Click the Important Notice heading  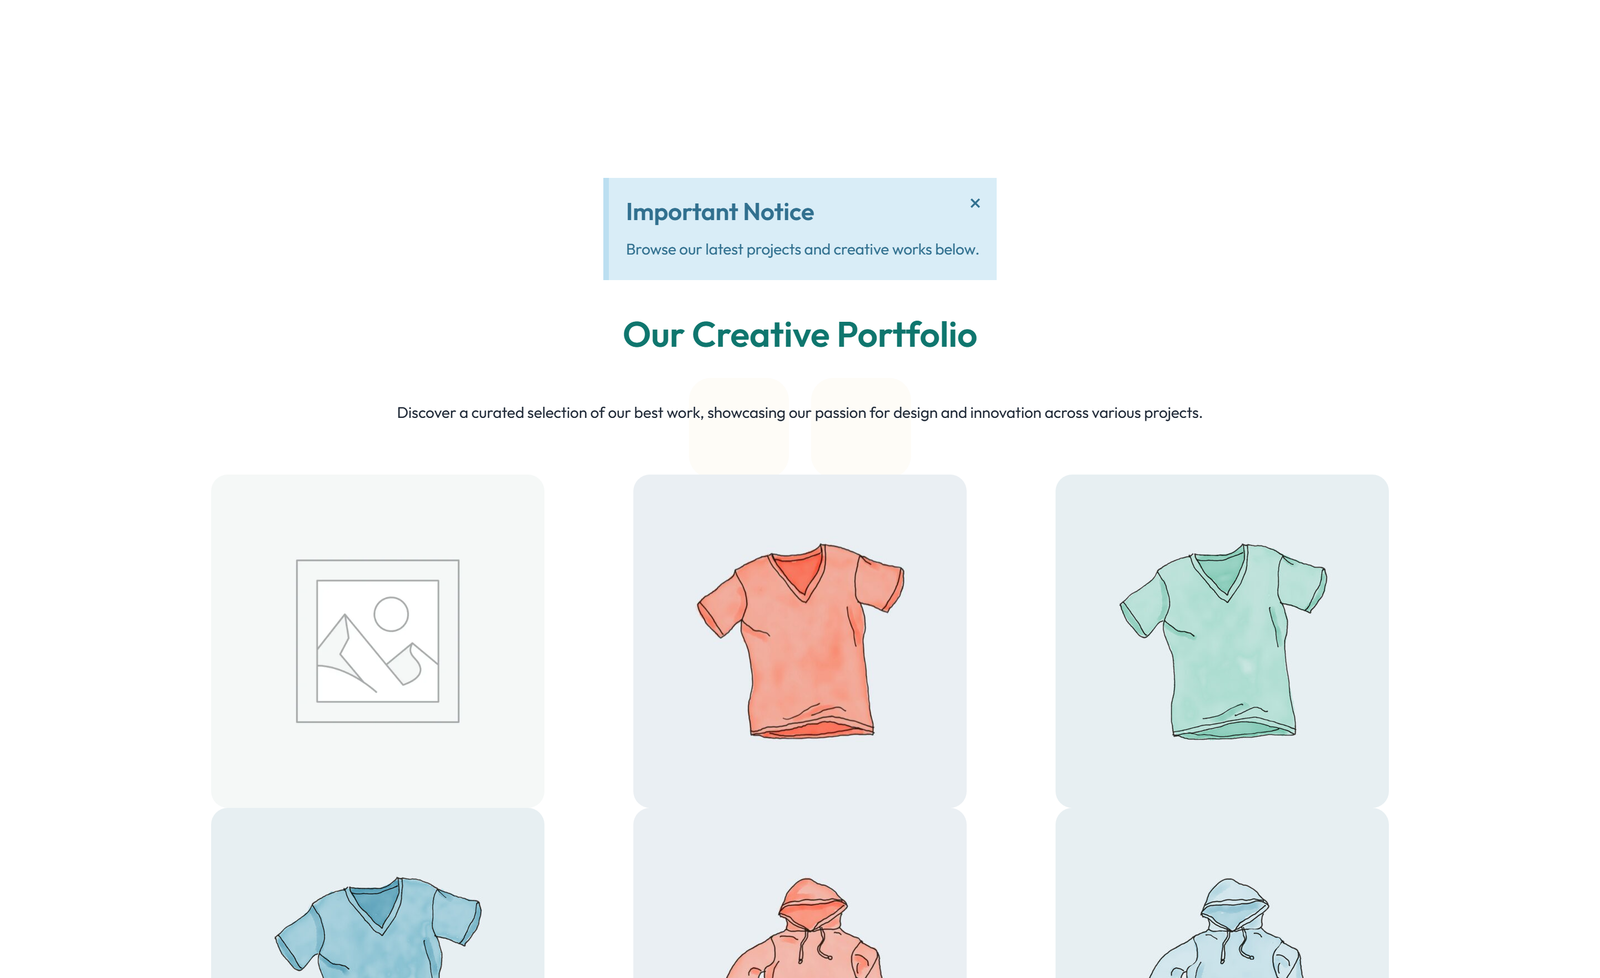(720, 211)
